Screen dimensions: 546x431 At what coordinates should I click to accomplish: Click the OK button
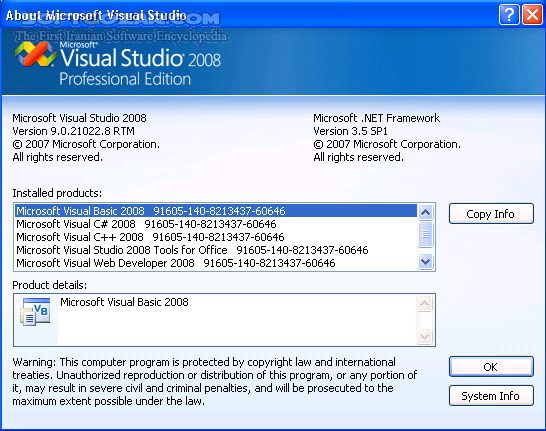tap(491, 367)
